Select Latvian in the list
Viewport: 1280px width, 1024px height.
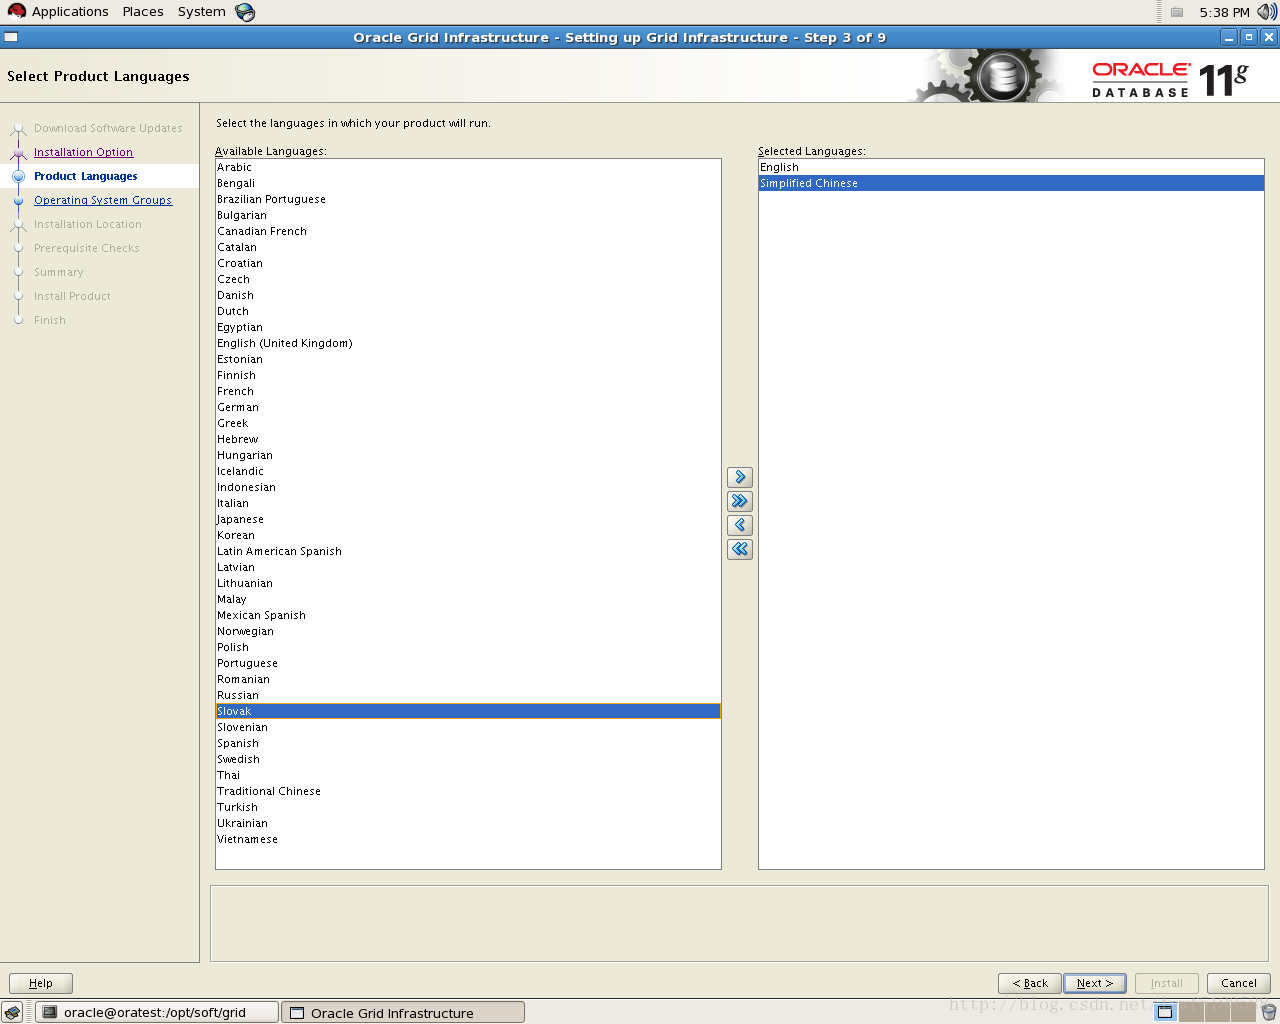point(468,567)
